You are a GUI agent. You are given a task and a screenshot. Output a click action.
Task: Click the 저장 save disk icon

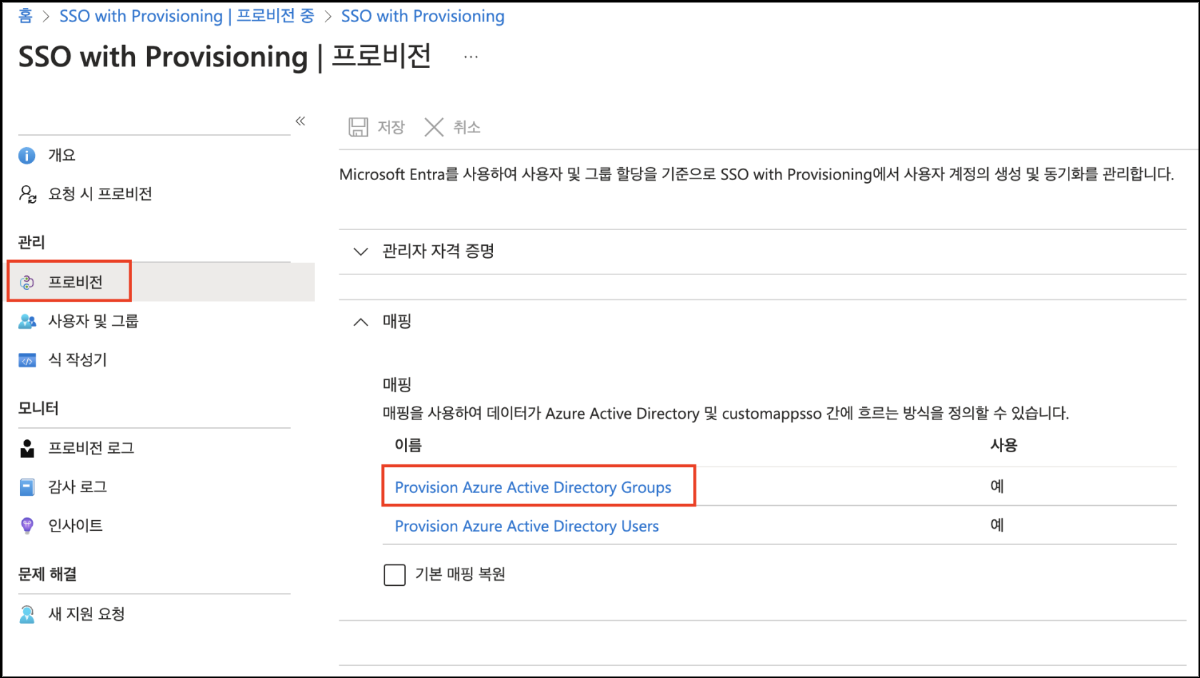pyautogui.click(x=357, y=127)
